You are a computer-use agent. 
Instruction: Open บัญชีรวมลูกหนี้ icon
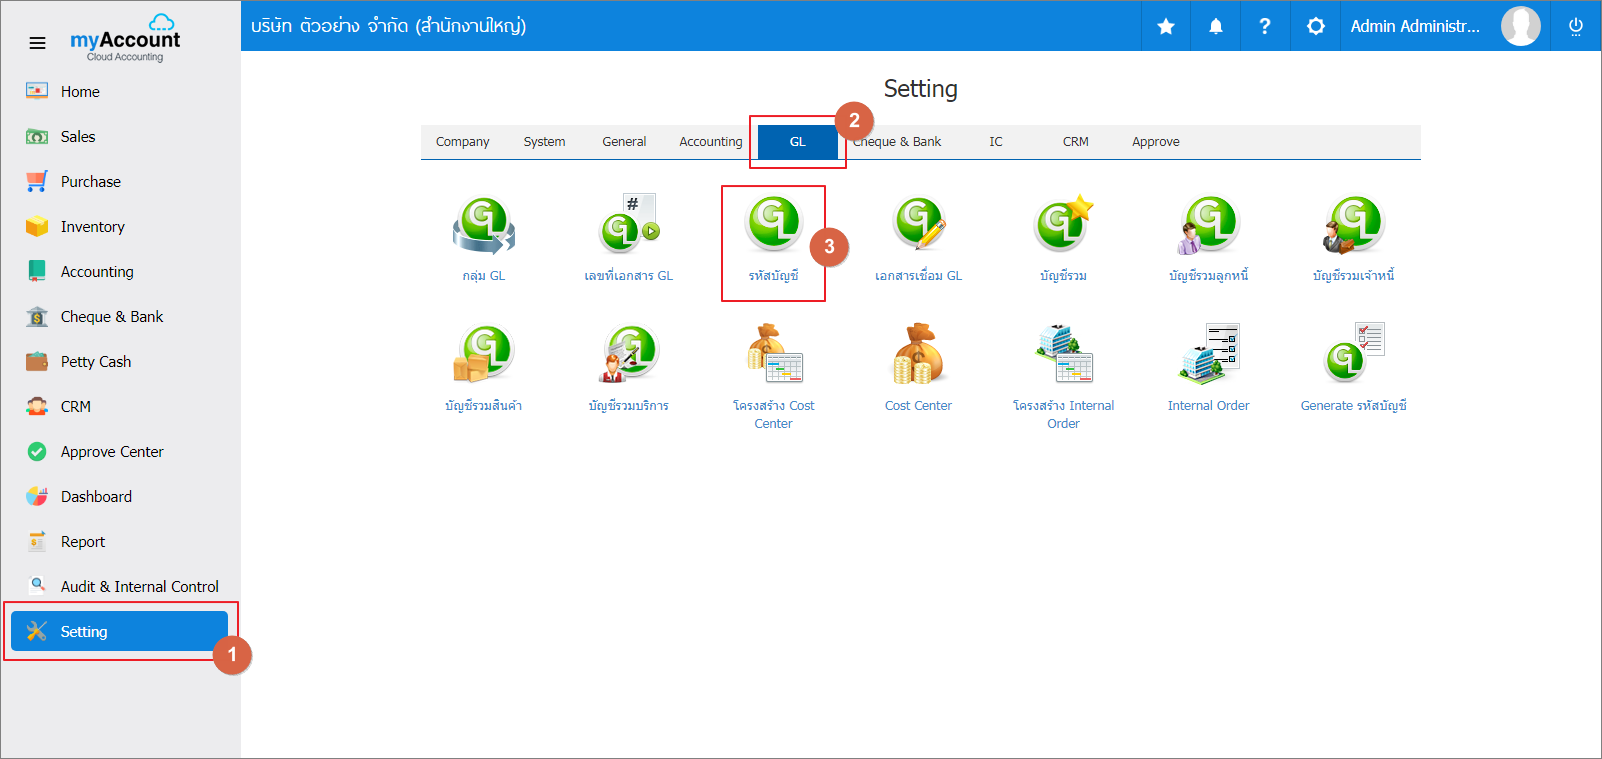tap(1208, 225)
